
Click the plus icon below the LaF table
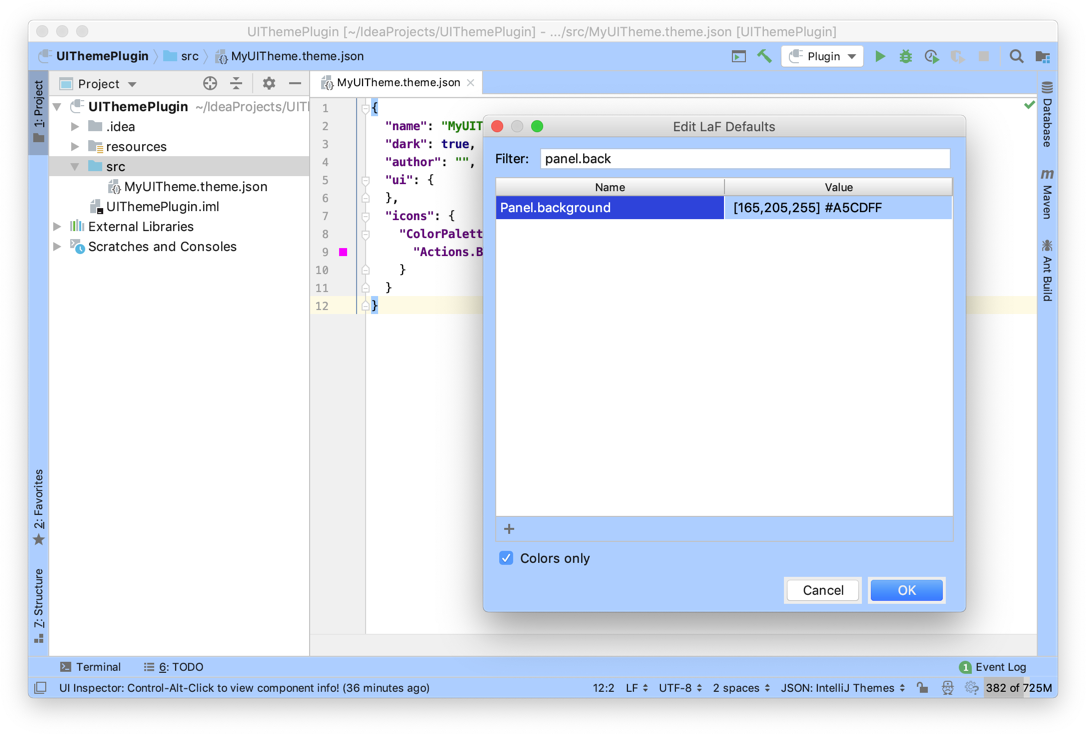pyautogui.click(x=509, y=529)
